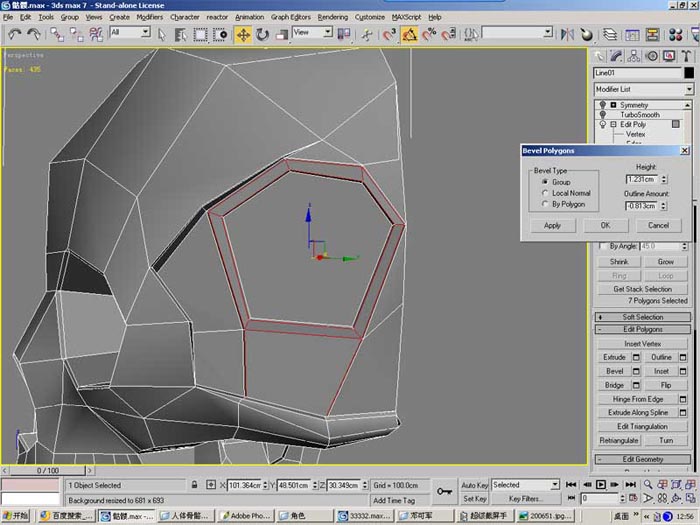This screenshot has height=525, width=700.
Task: Collapse the Edit Polygons rollout
Action: [642, 329]
